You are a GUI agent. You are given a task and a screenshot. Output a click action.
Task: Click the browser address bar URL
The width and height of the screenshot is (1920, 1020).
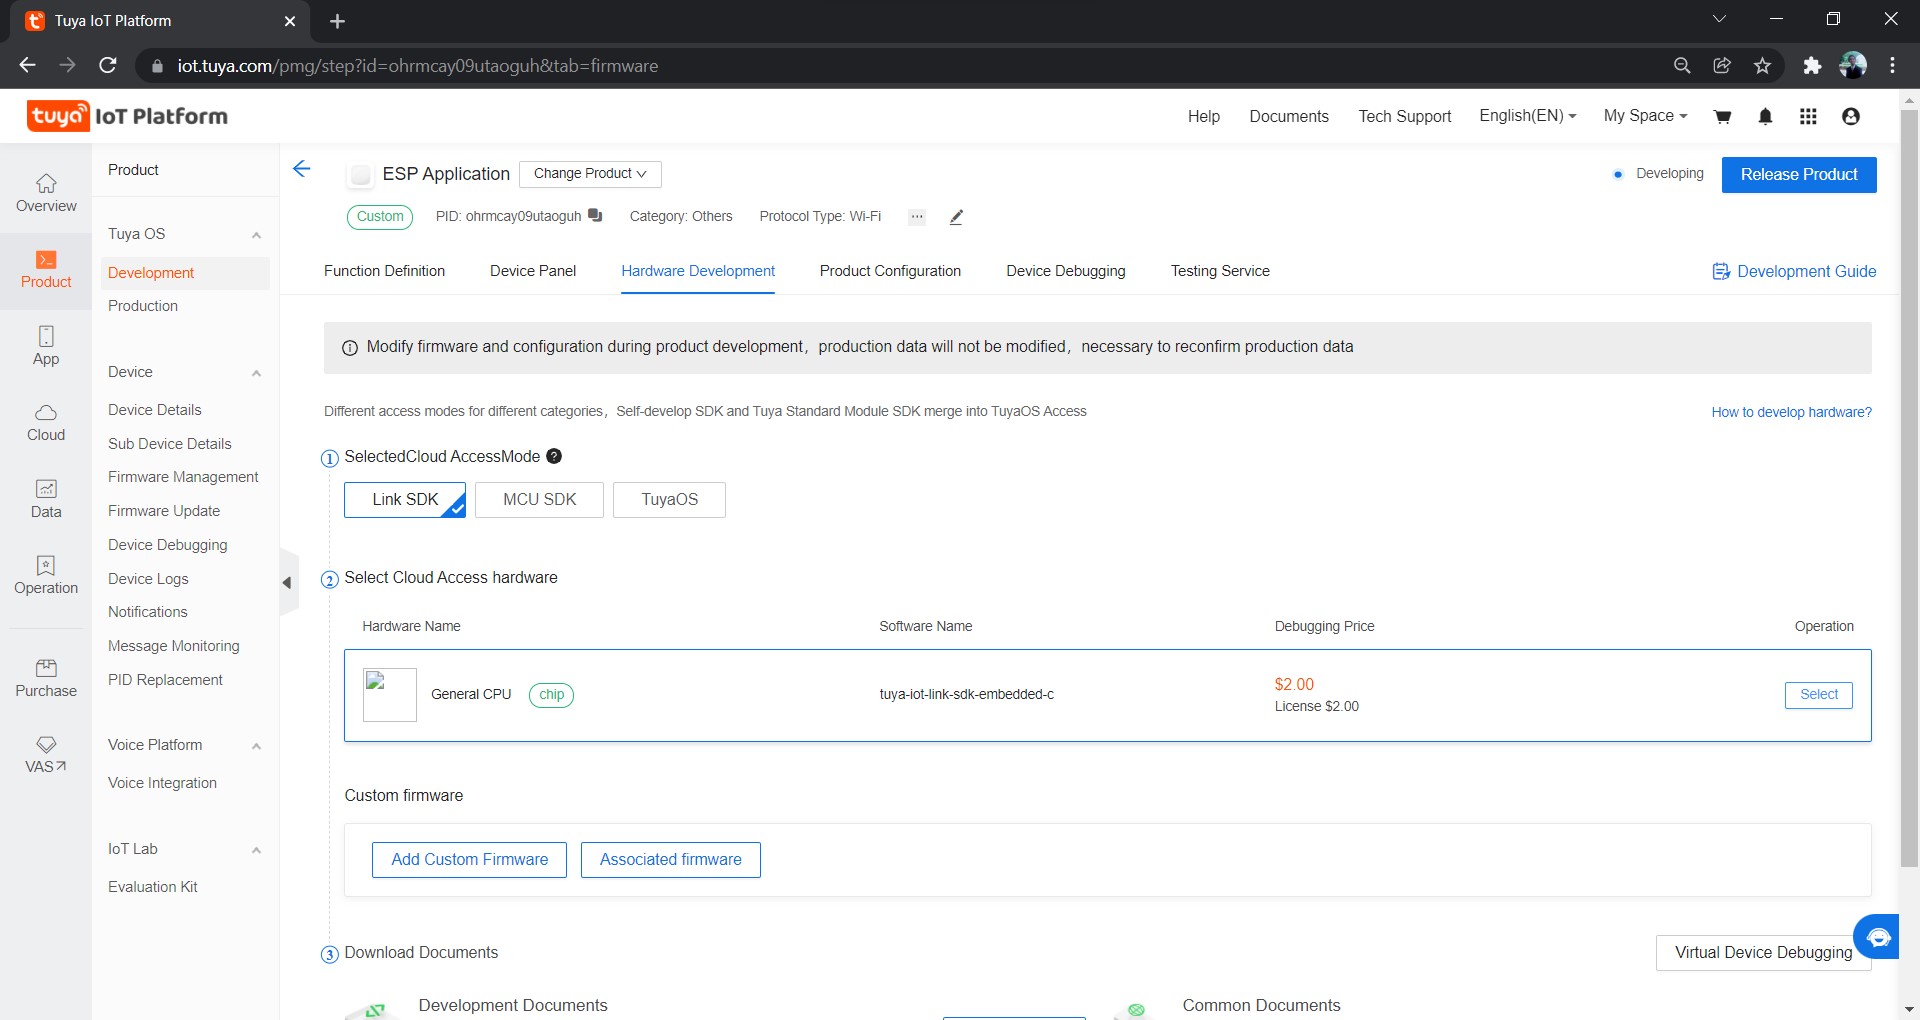pyautogui.click(x=417, y=66)
